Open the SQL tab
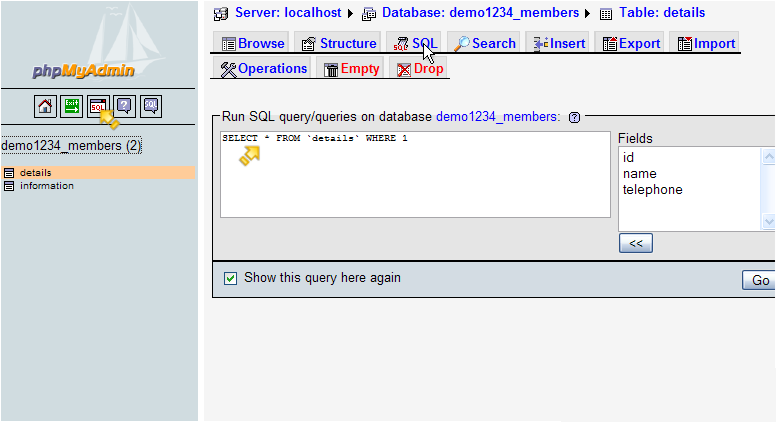The height and width of the screenshot is (422, 776). [x=415, y=43]
